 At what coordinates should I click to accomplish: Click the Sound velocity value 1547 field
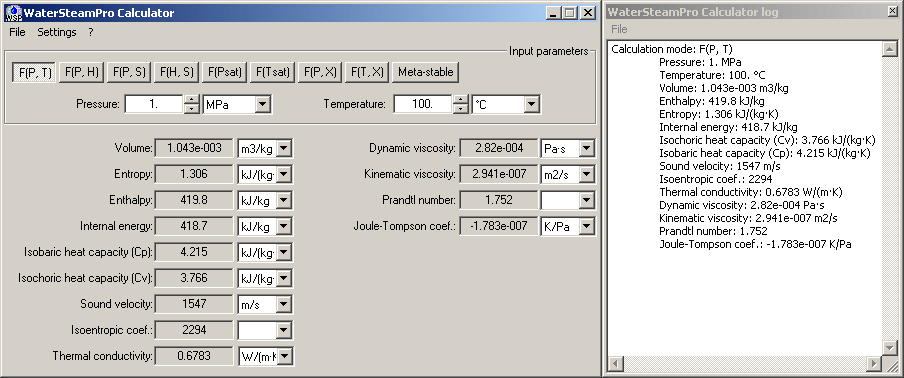(x=194, y=304)
